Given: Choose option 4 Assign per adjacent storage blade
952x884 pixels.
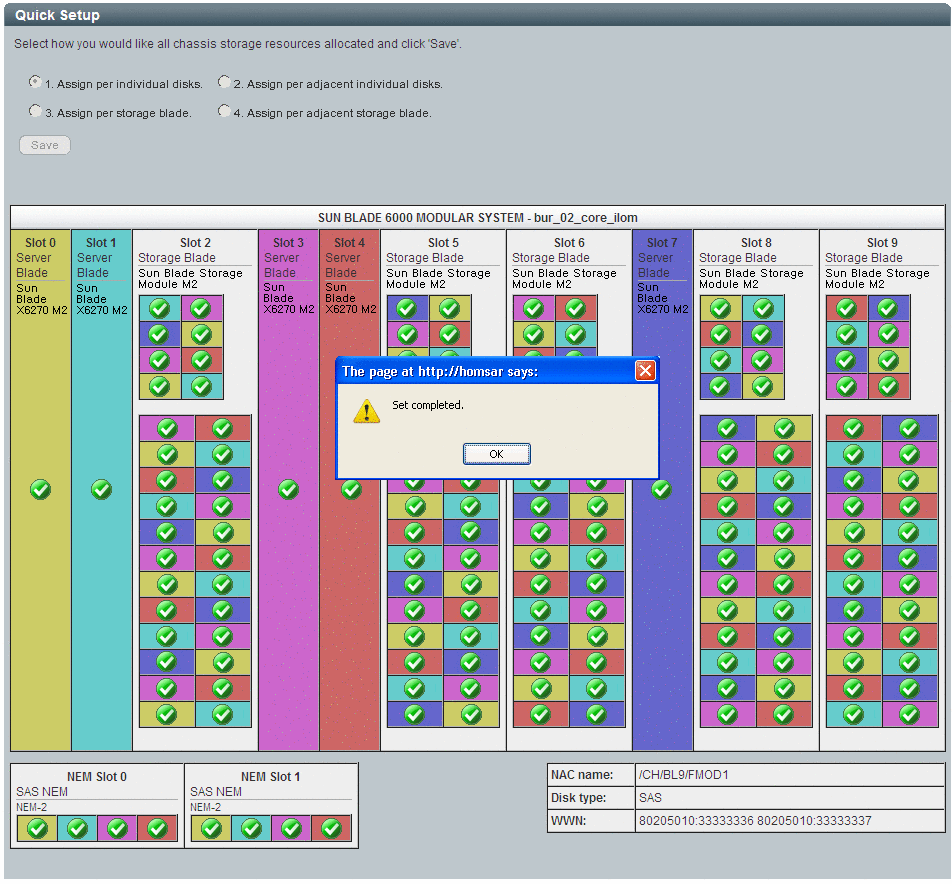Looking at the screenshot, I should tap(224, 111).
